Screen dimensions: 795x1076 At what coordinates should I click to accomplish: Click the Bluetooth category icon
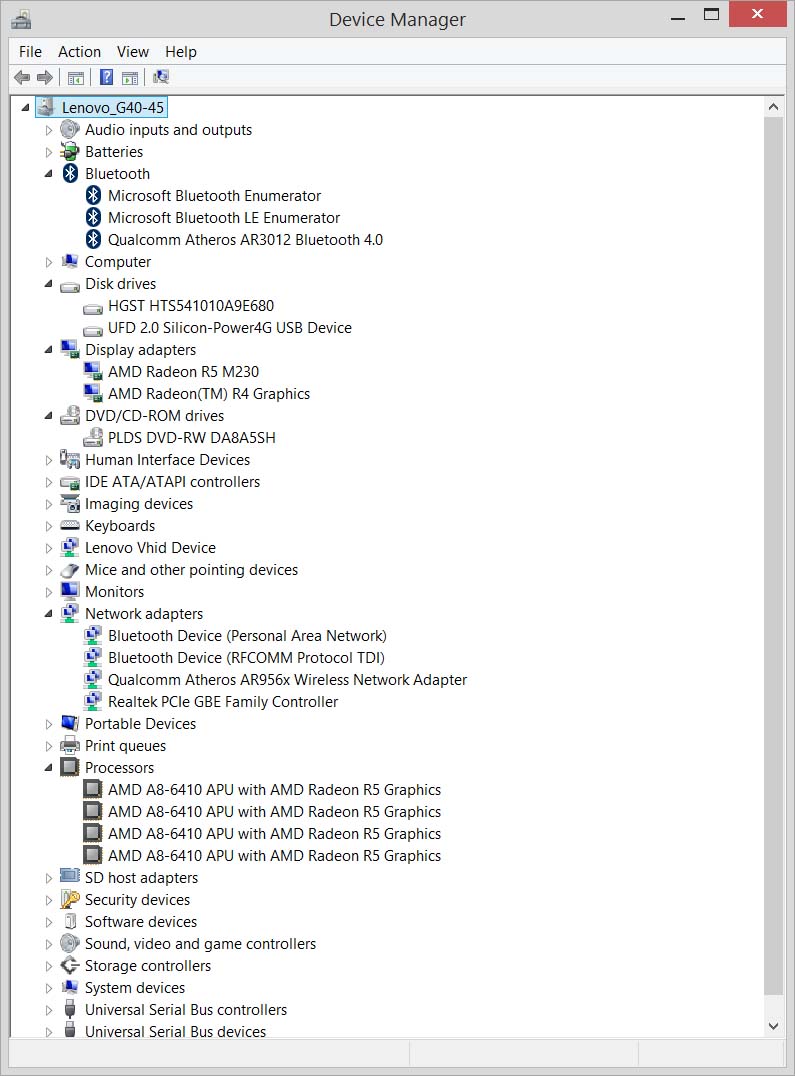(70, 174)
